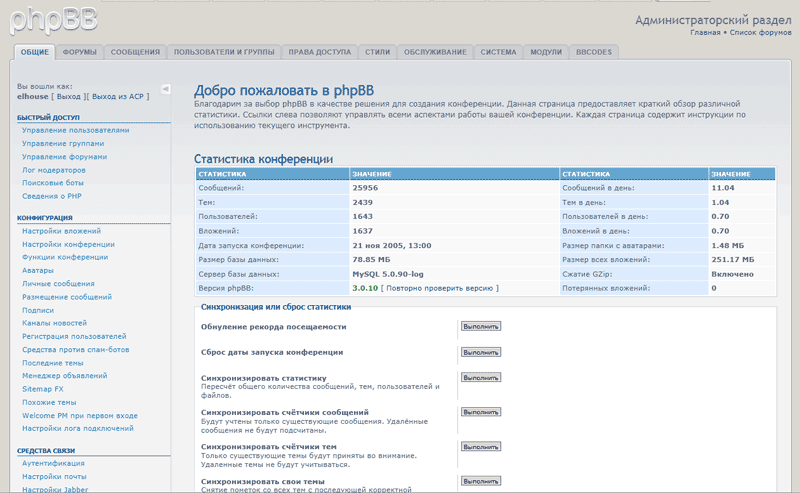Open Средства против спам-ботов
800x493 pixels.
coord(76,350)
